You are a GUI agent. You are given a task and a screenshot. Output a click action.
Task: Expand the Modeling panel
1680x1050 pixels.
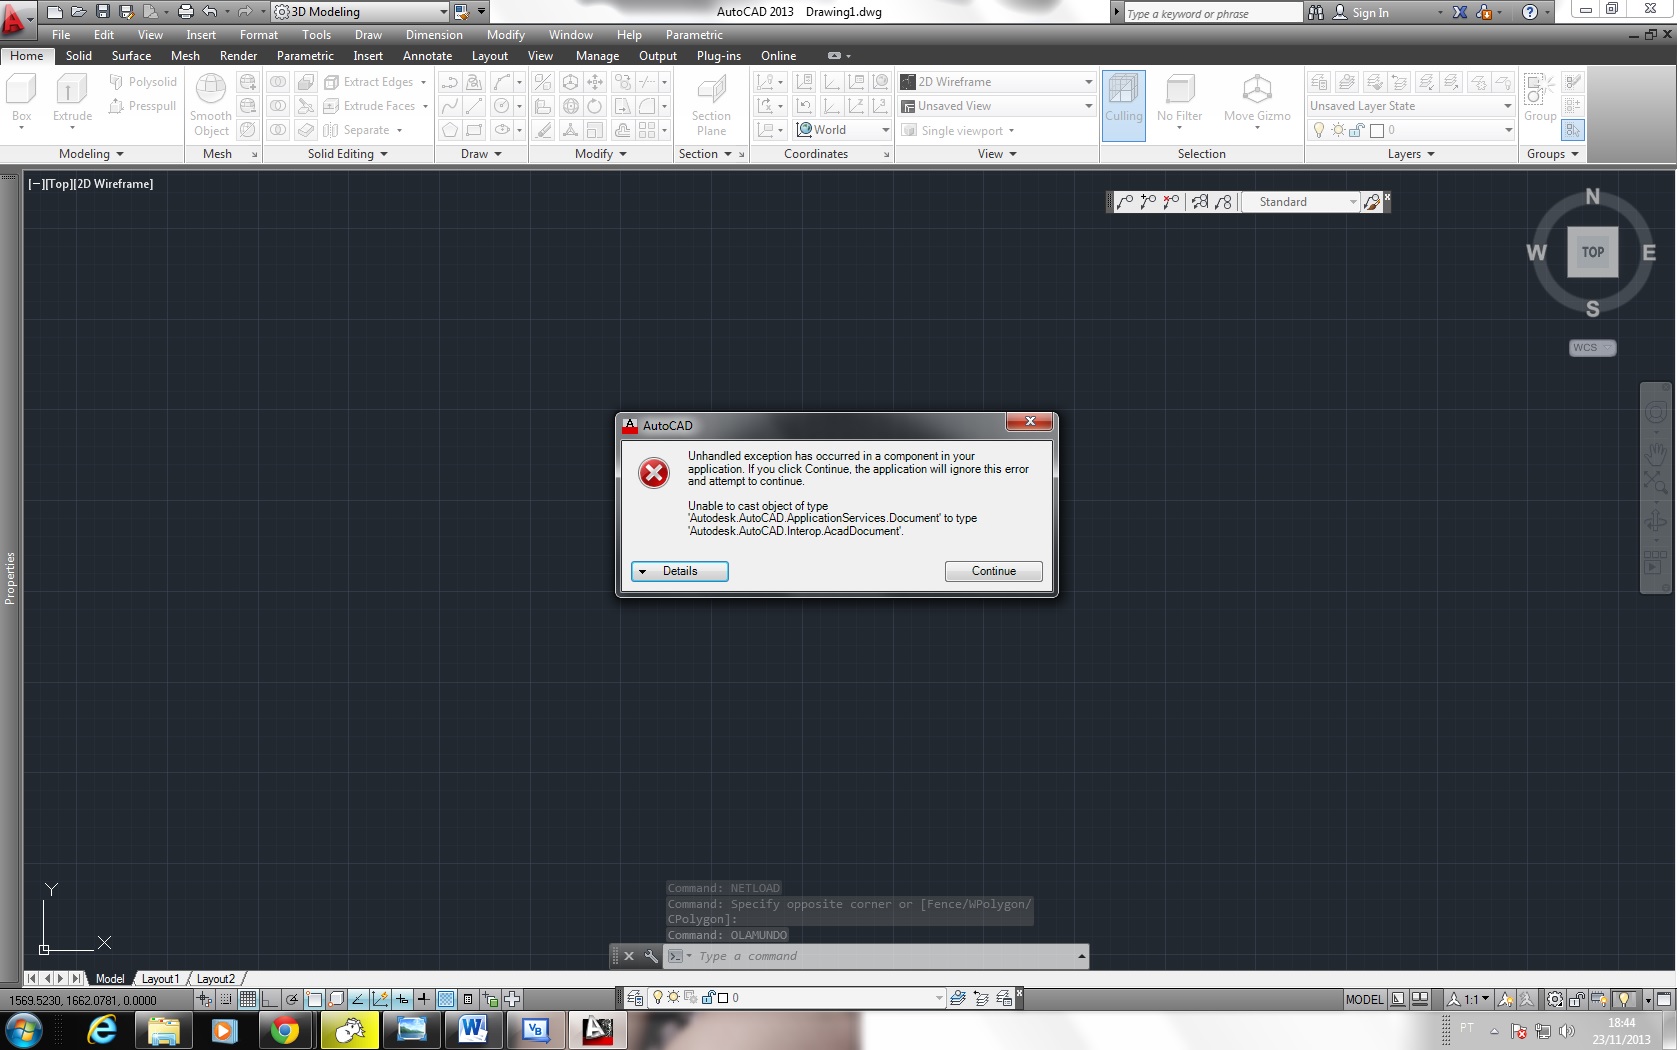point(91,154)
